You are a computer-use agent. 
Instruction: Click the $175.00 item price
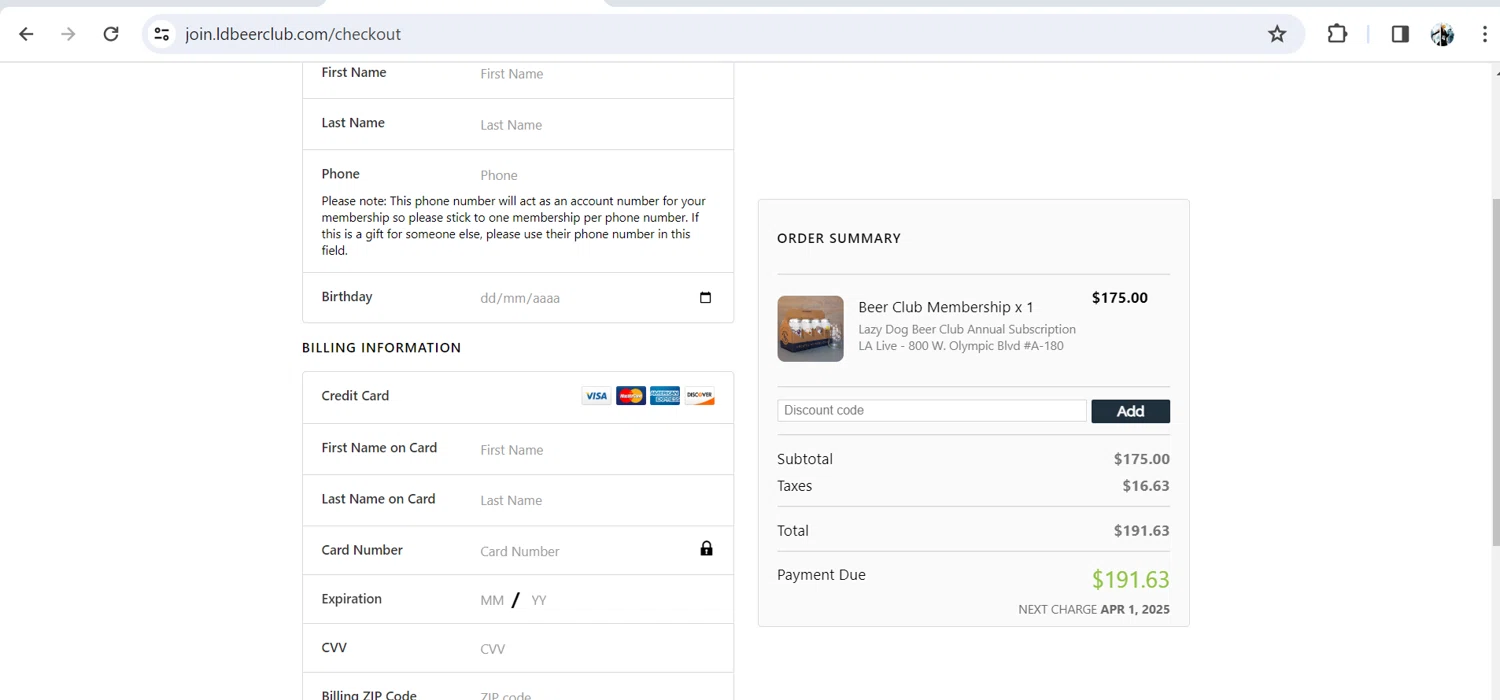1120,298
